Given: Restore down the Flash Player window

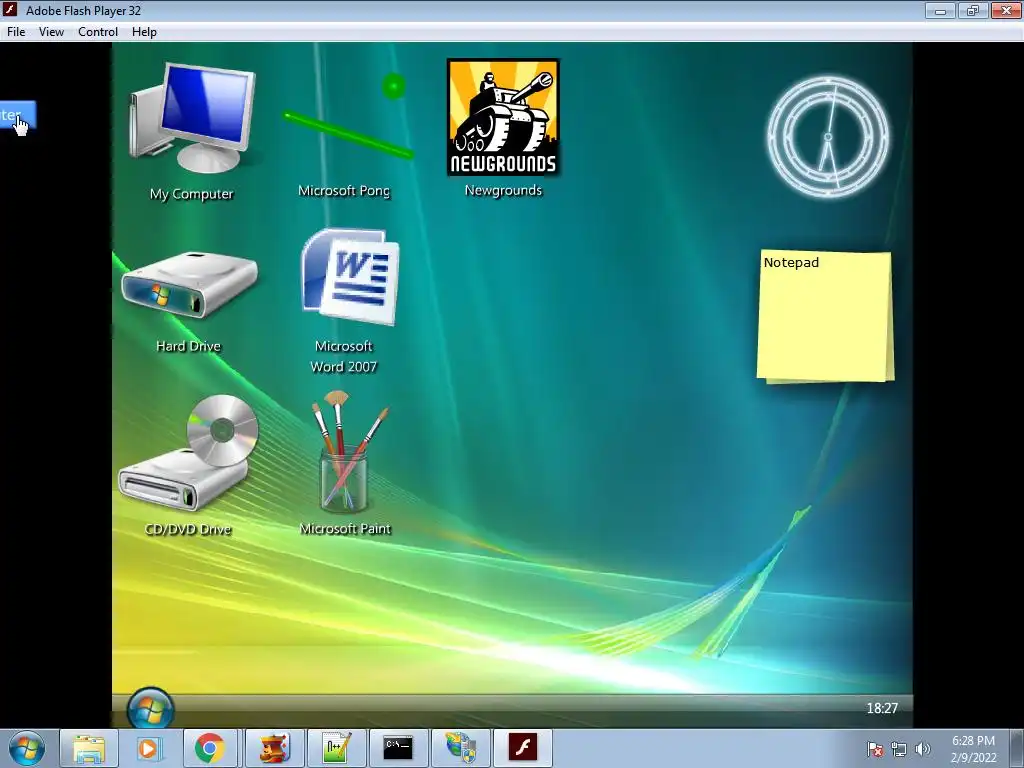Looking at the screenshot, I should [x=973, y=10].
